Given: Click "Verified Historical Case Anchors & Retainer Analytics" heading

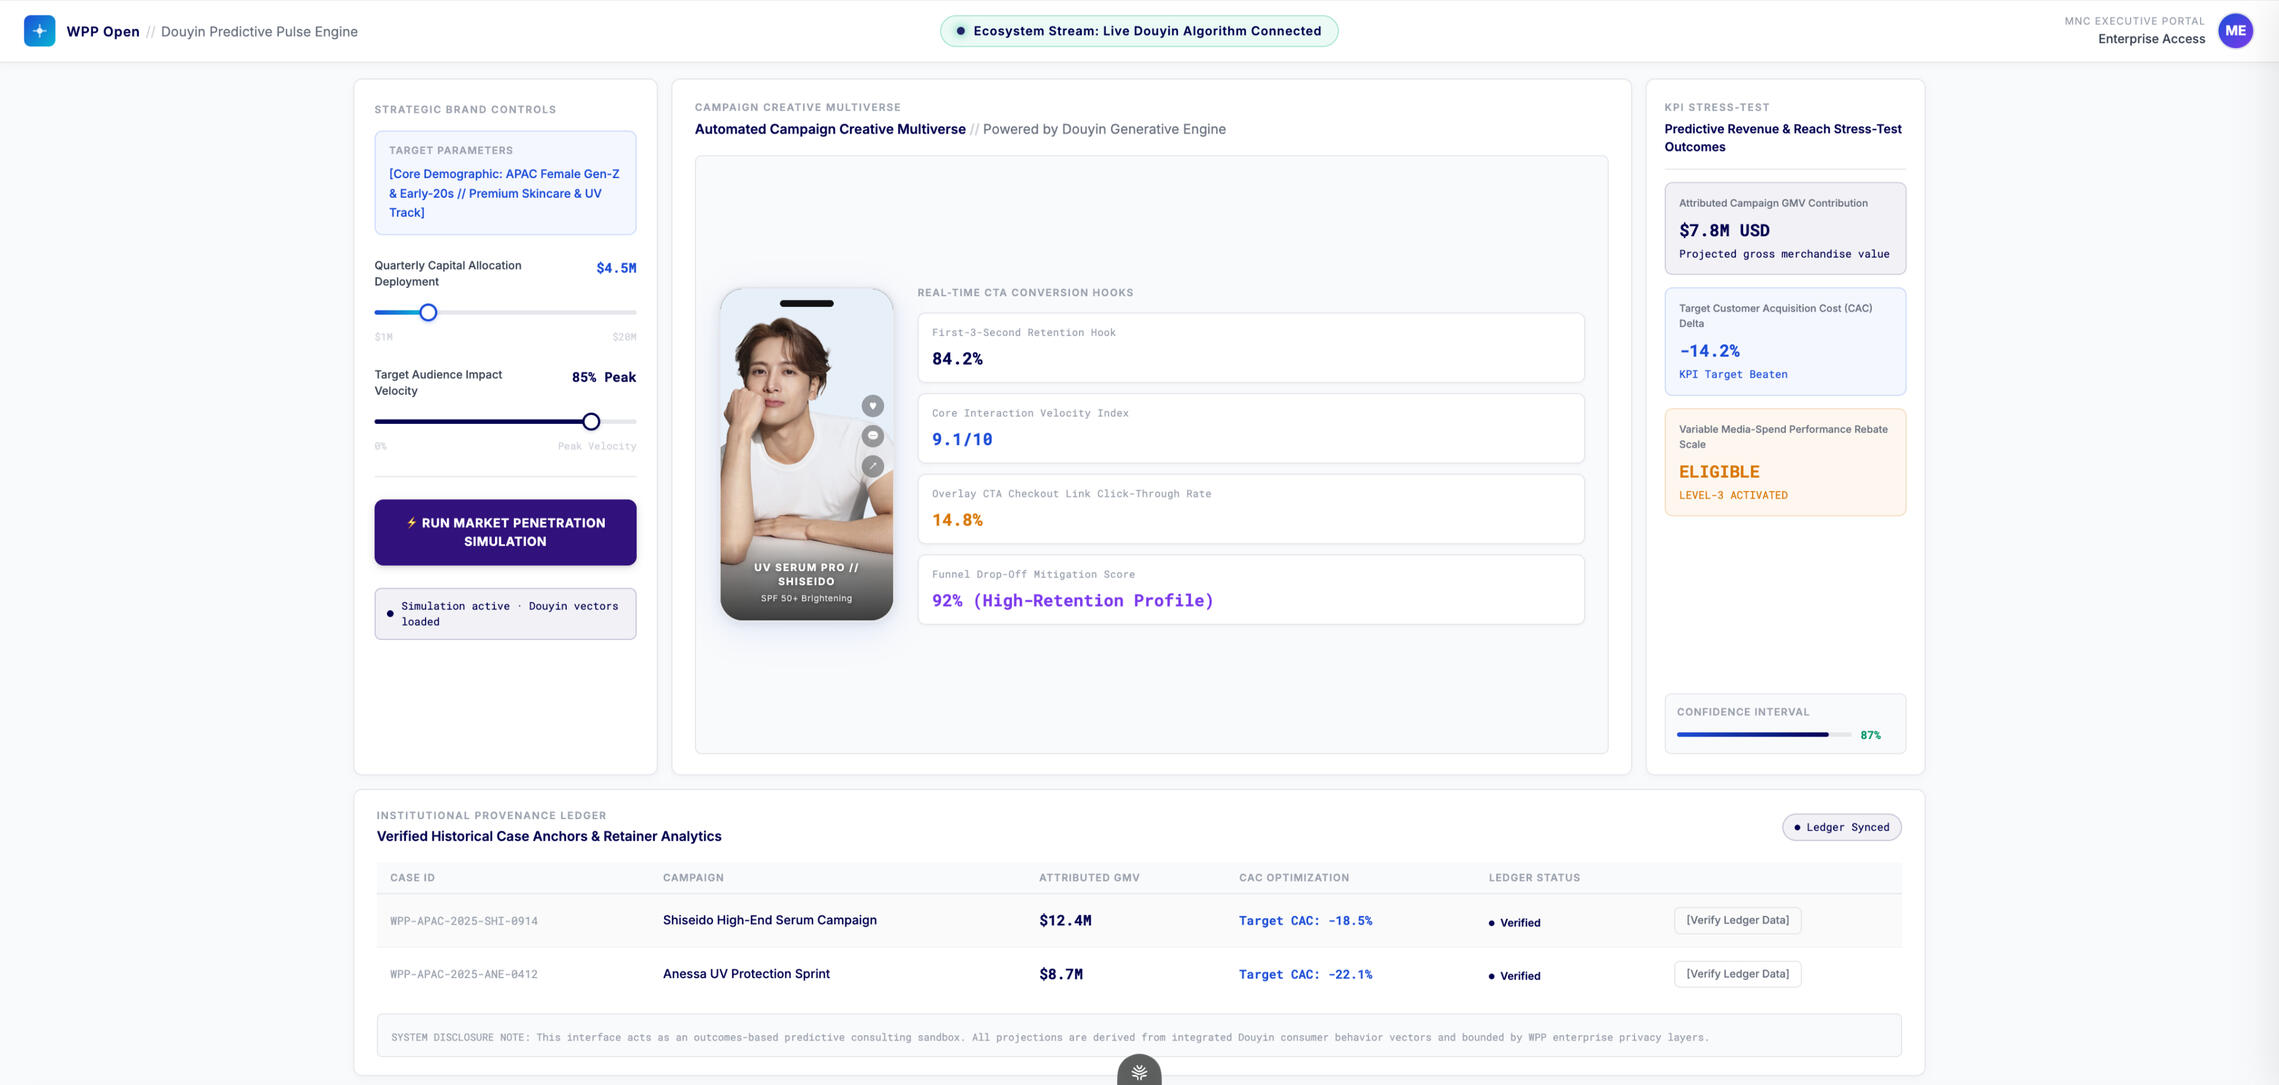Looking at the screenshot, I should pos(549,836).
